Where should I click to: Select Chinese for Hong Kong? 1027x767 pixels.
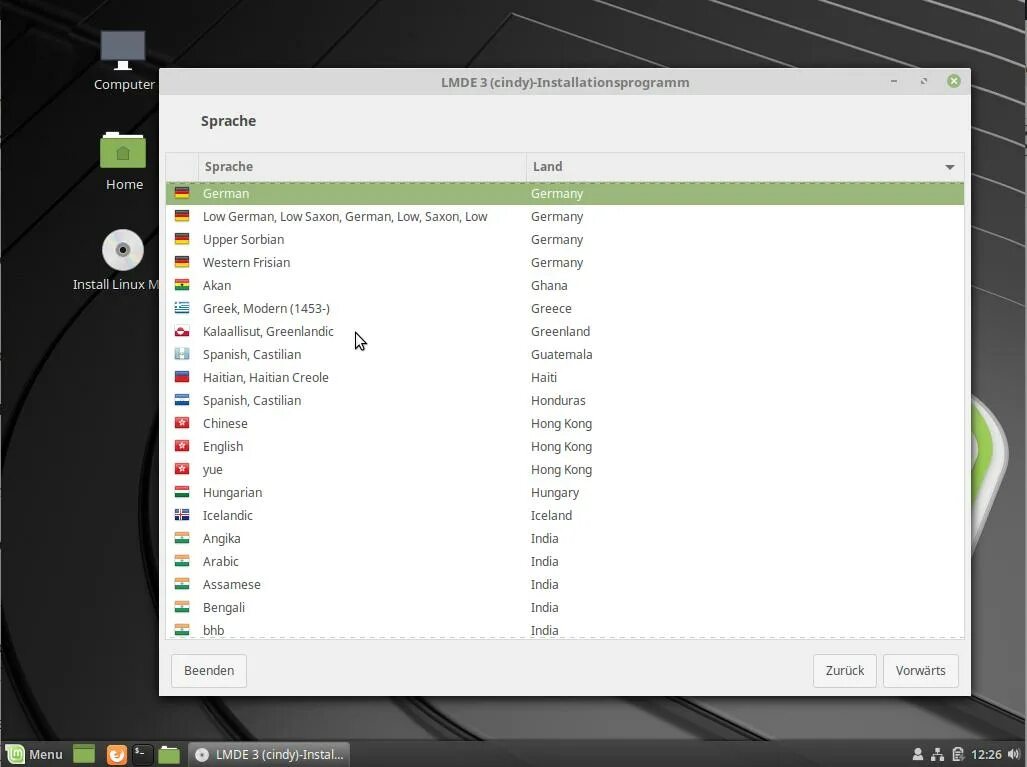pyautogui.click(x=565, y=423)
